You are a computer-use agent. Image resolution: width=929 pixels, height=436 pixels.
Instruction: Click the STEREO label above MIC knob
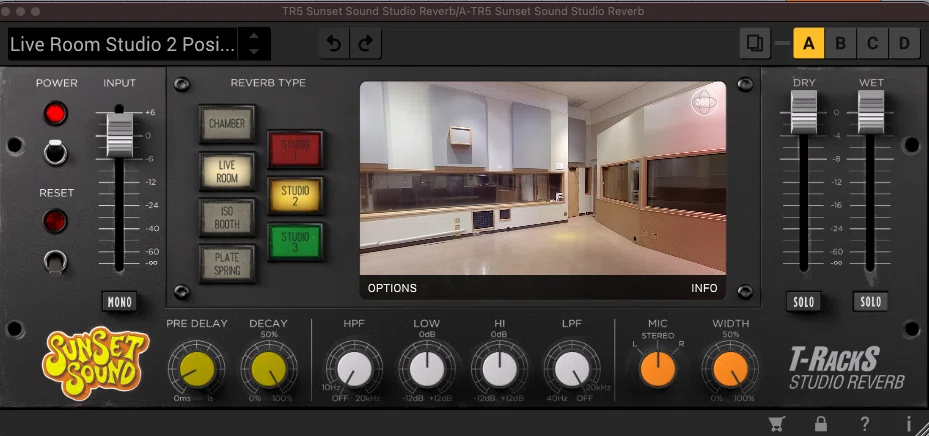pos(658,336)
